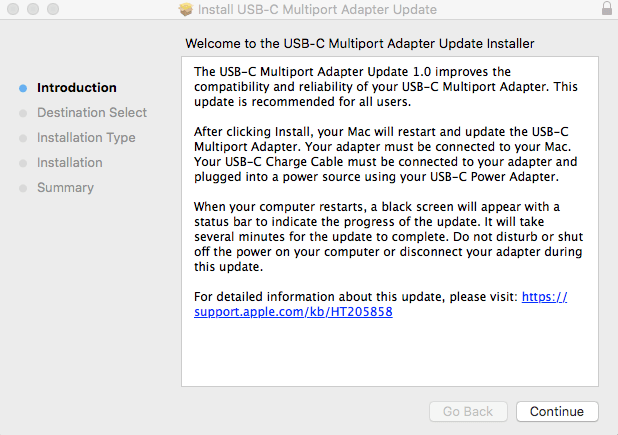Click the empty area of the text pane
This screenshot has width=618, height=435.
click(x=390, y=353)
